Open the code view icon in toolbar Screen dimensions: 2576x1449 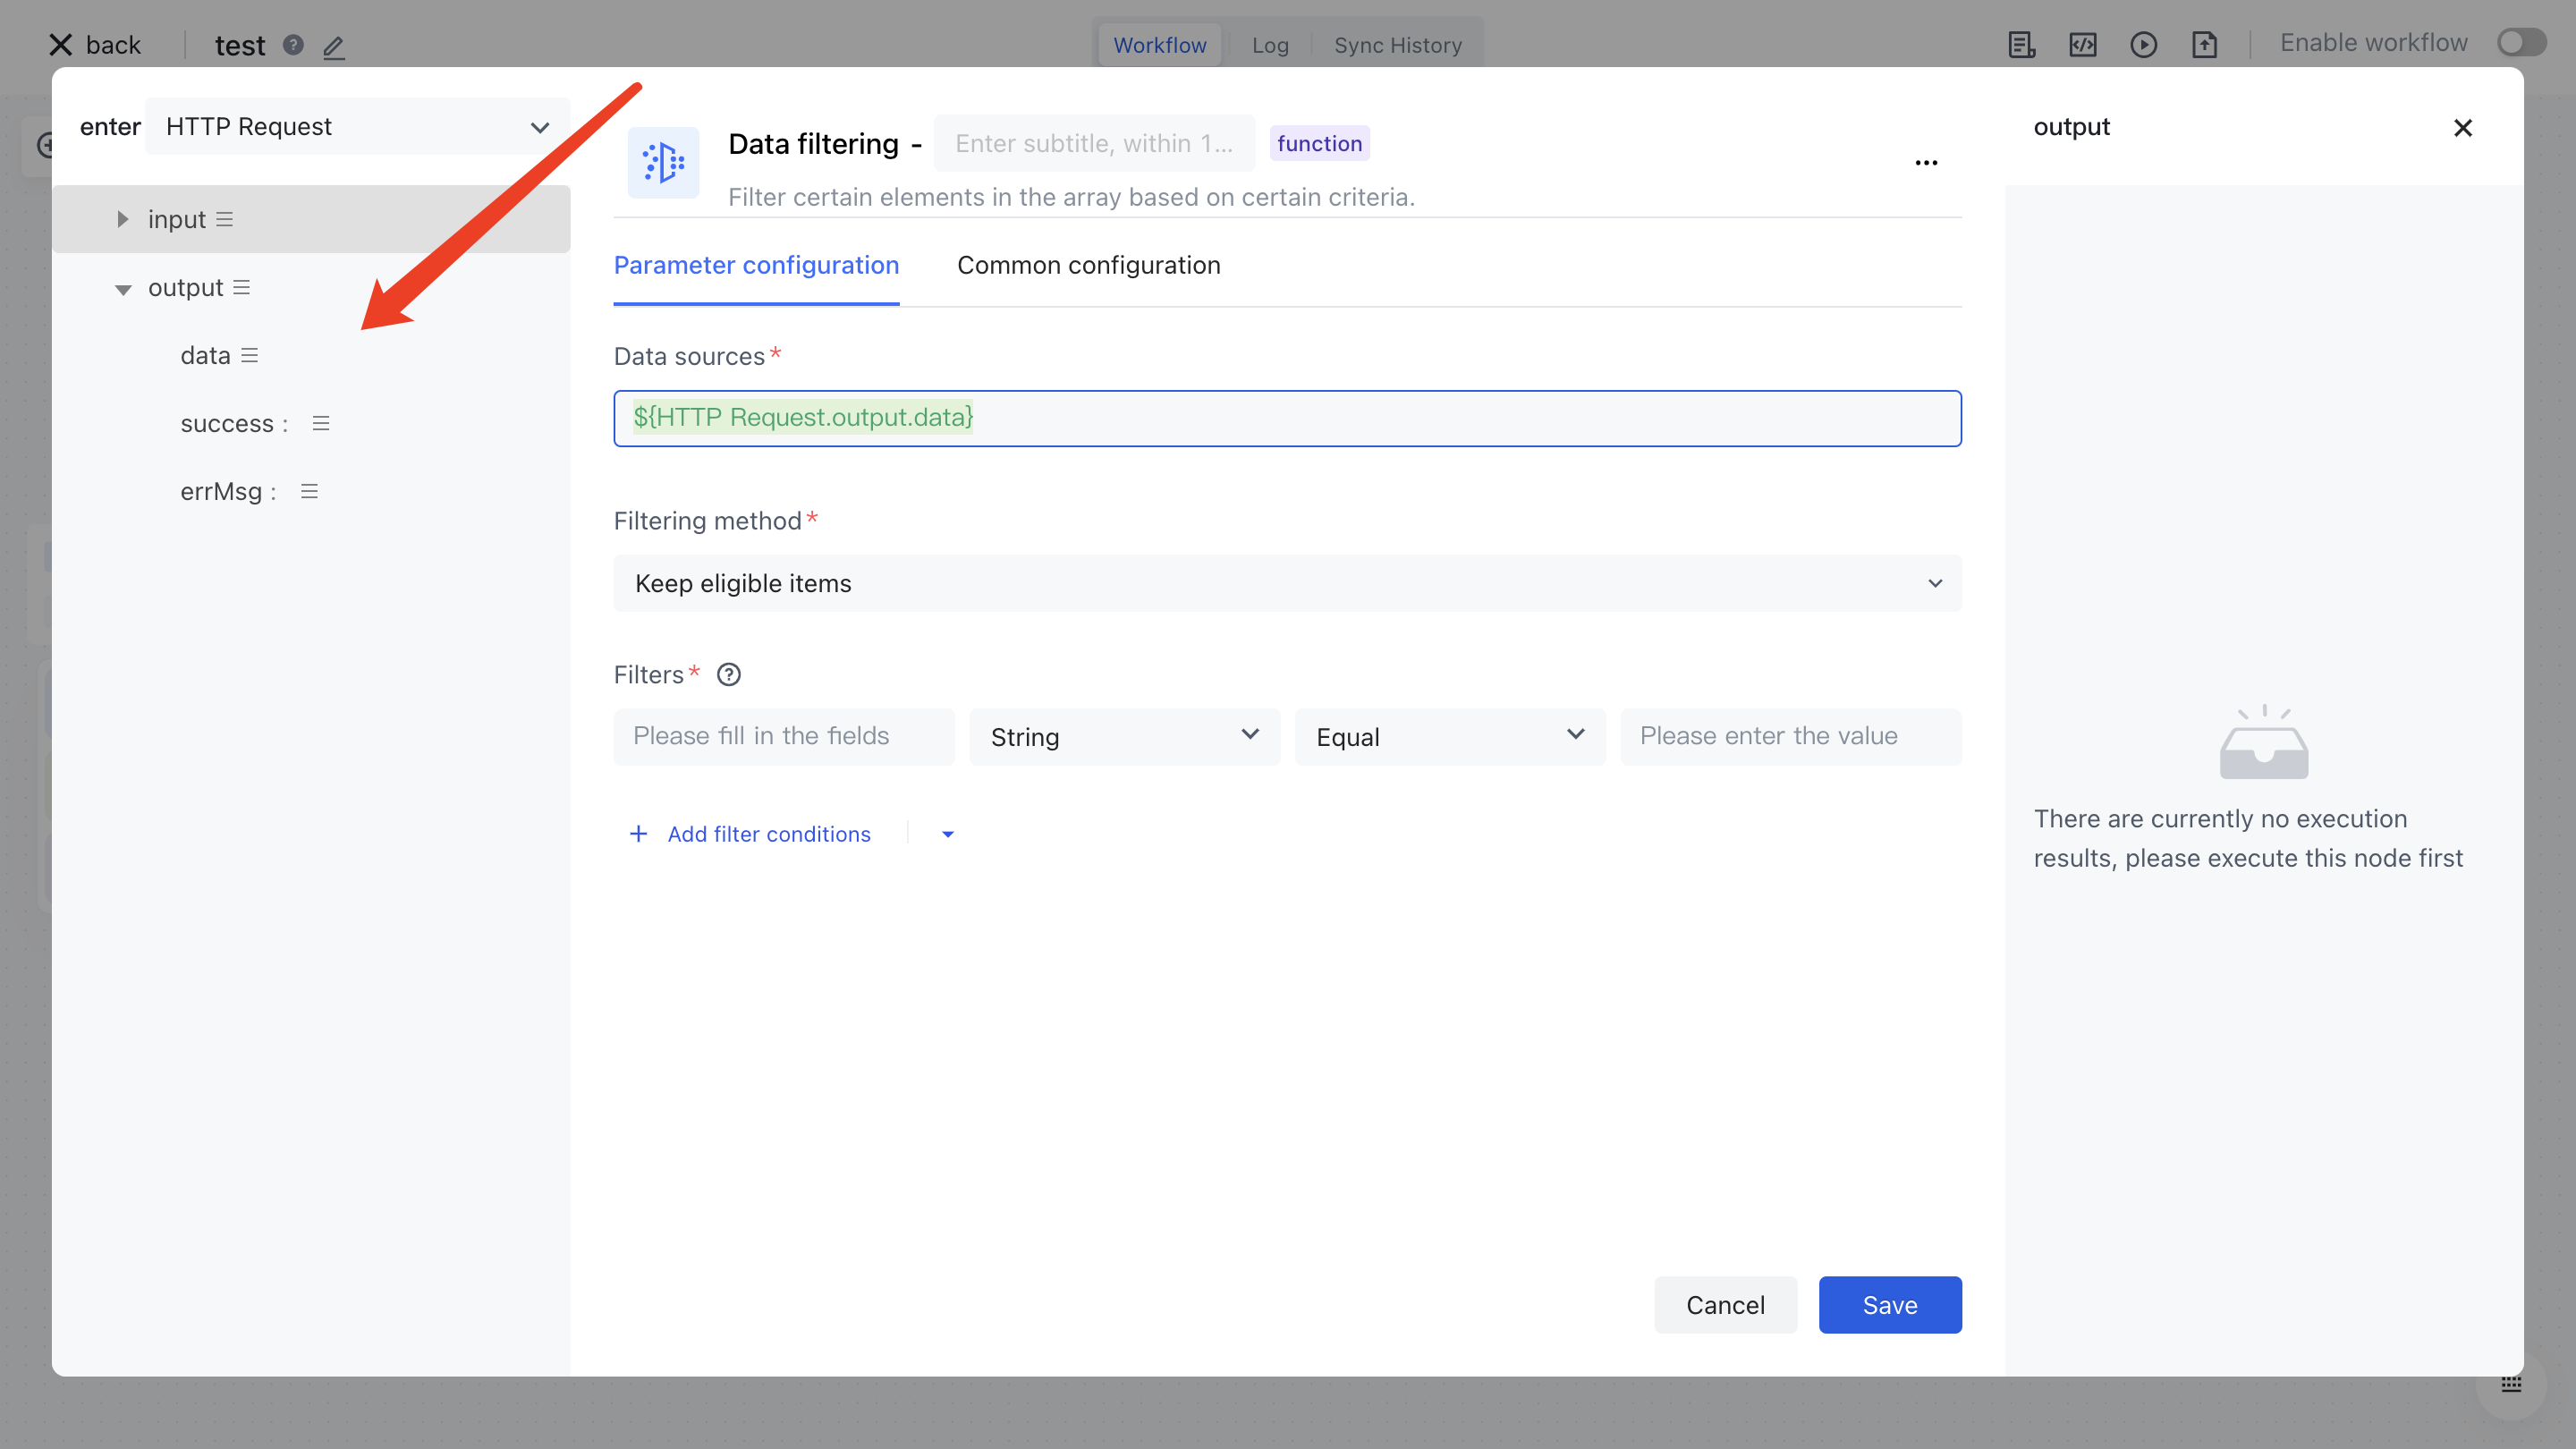2082,45
